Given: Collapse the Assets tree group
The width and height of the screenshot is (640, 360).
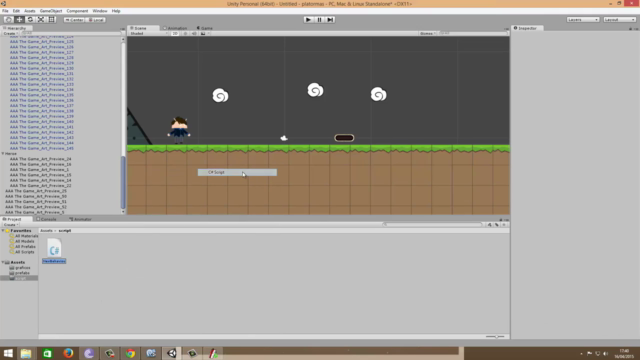Looking at the screenshot, I should click(3, 262).
